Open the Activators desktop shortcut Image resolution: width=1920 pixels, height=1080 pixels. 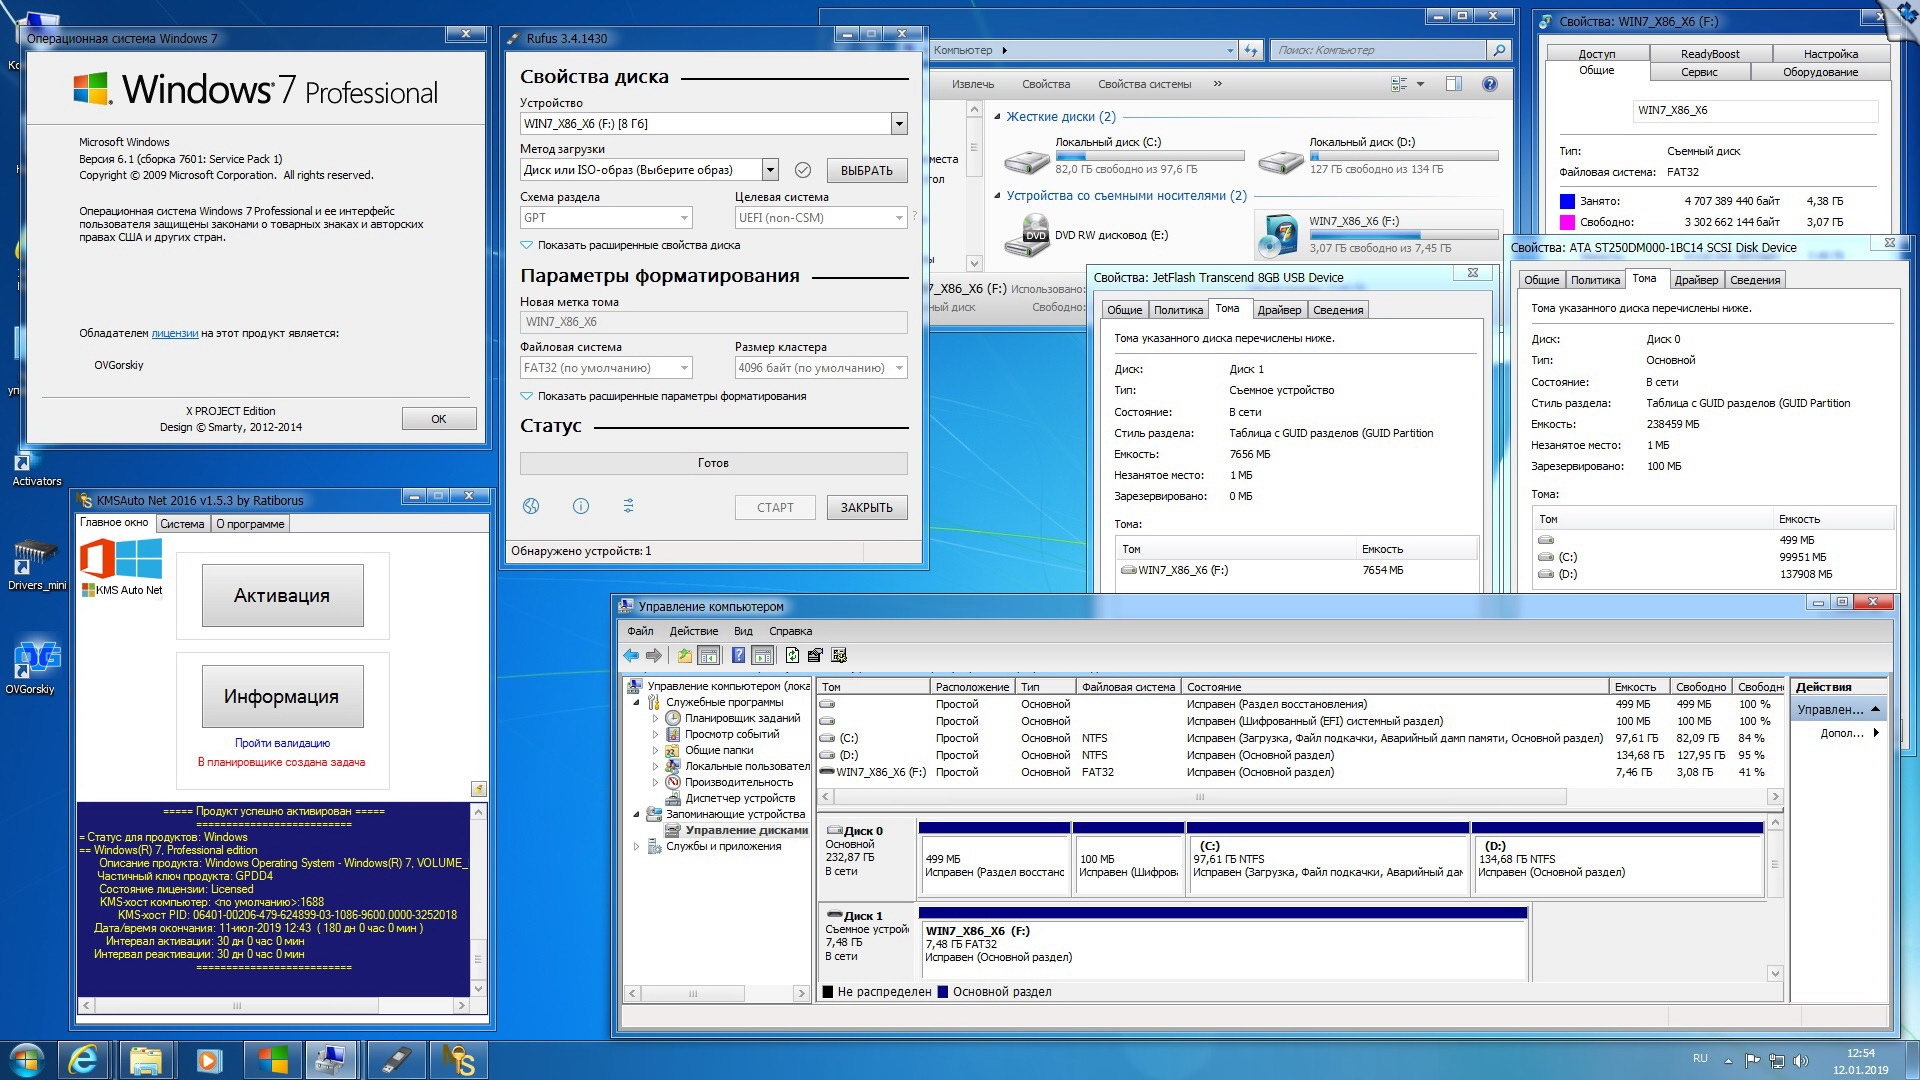[36, 467]
